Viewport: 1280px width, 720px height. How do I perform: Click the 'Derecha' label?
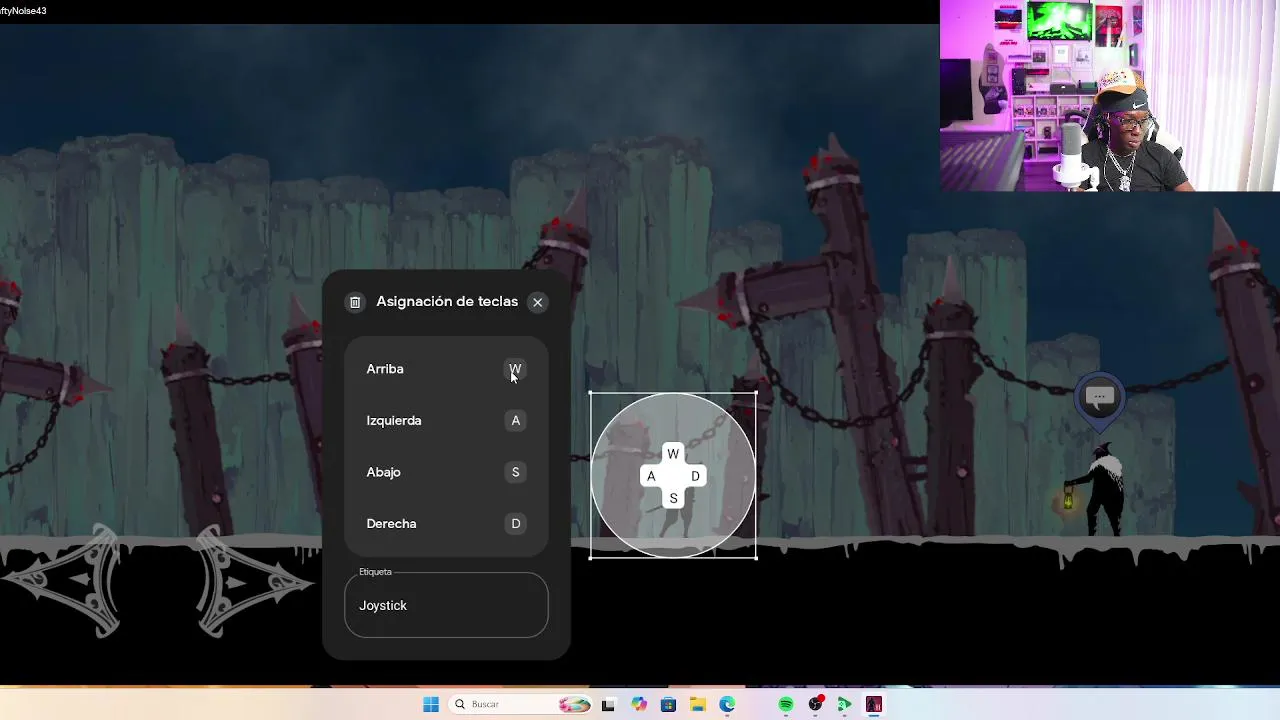[391, 524]
